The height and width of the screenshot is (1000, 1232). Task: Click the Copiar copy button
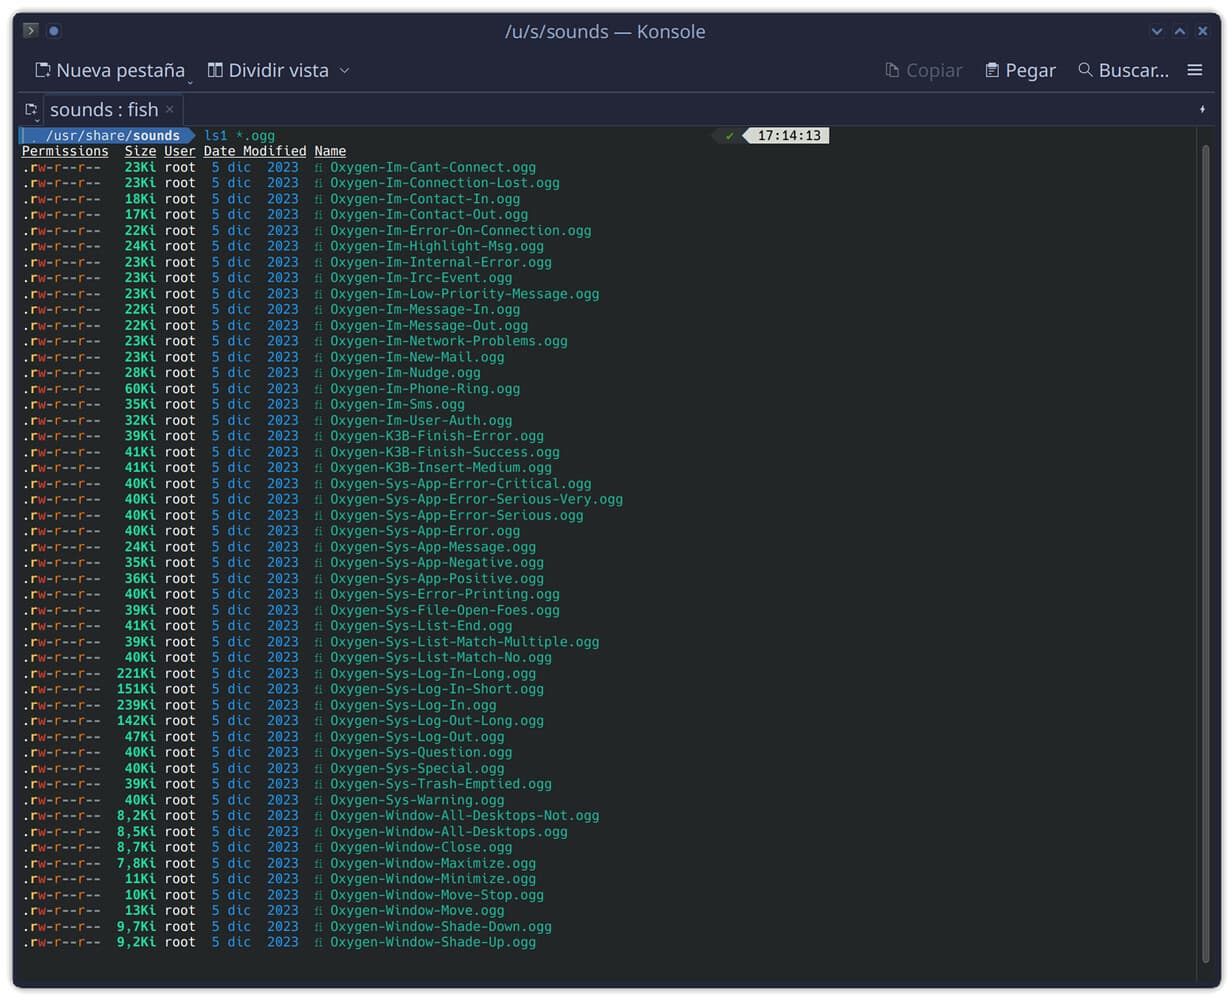[x=923, y=70]
